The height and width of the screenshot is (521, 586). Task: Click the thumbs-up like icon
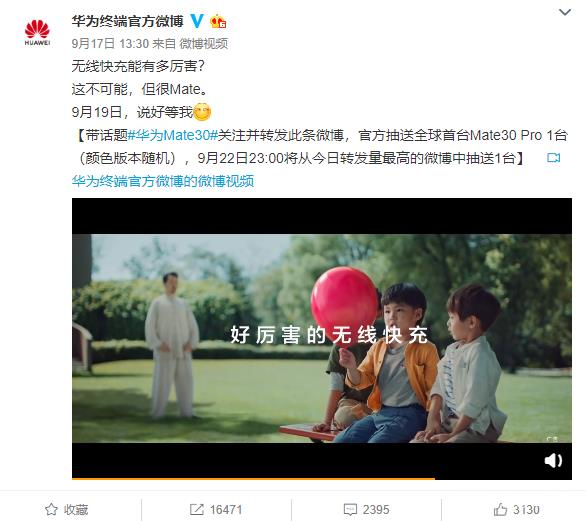coord(500,509)
